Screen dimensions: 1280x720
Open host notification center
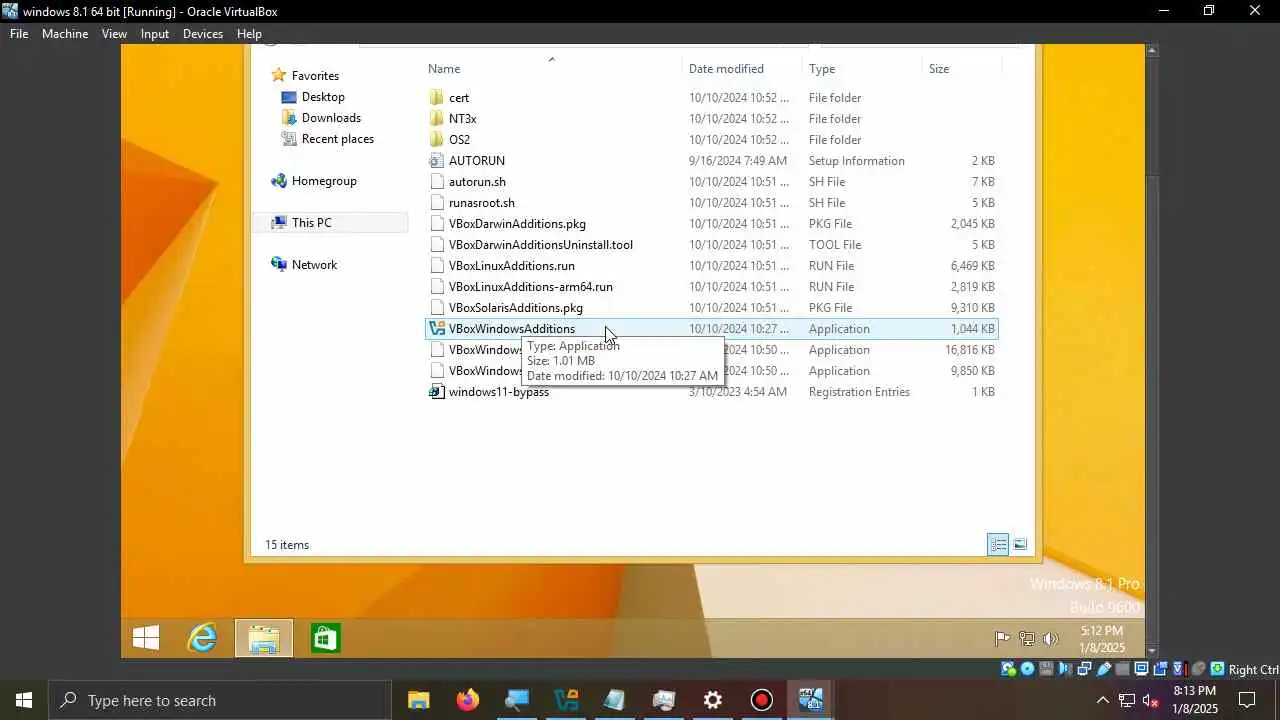(1247, 700)
